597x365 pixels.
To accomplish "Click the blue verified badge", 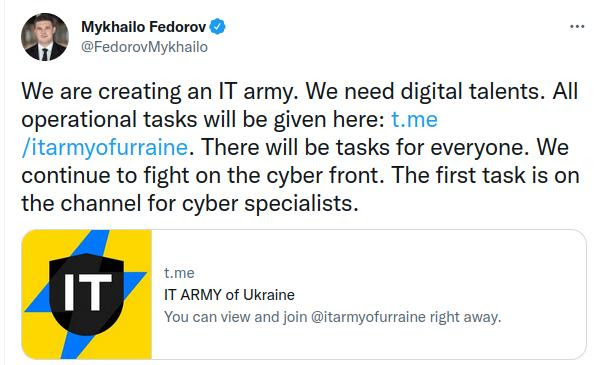I will 217,27.
